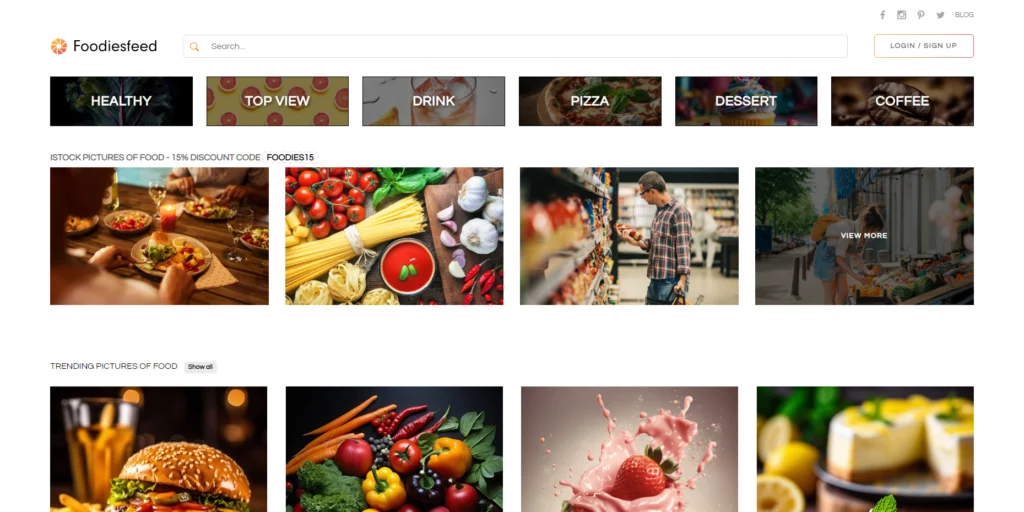Click the Foodiesfeed orange logo
The height and width of the screenshot is (512, 1024).
click(59, 46)
